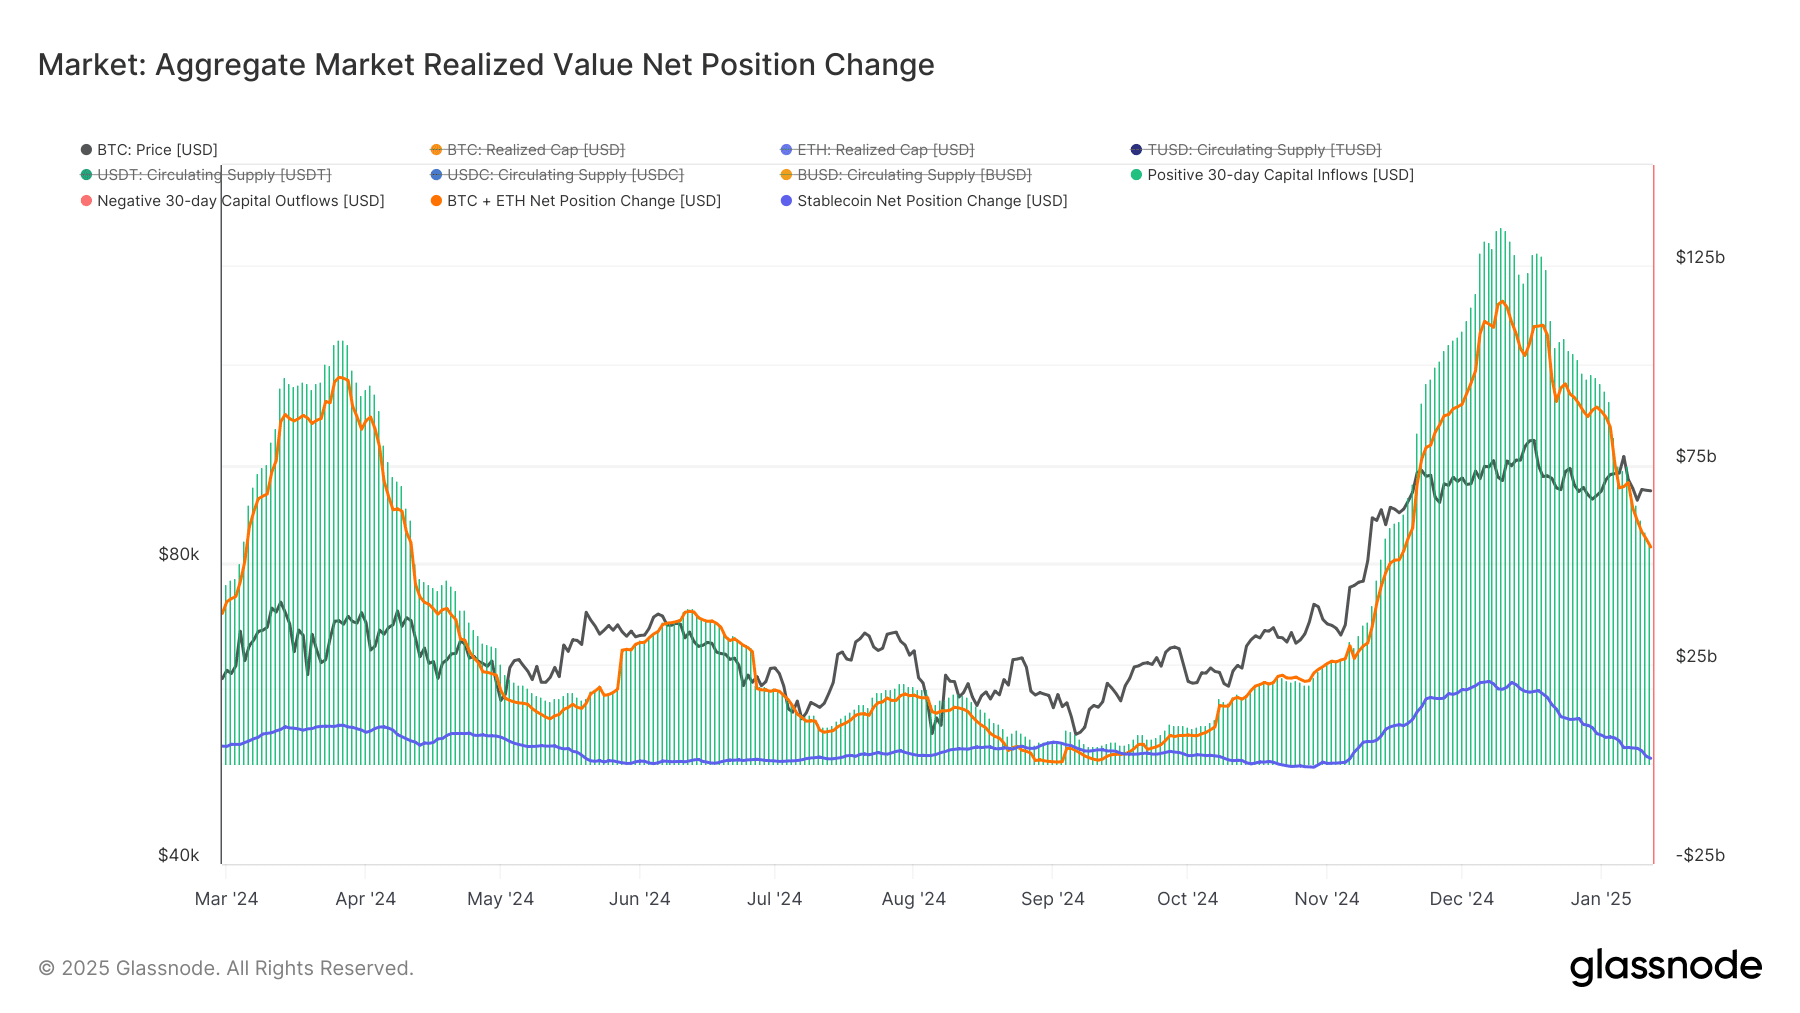Enable BUSD: Circulating Supply legend item
The image size is (1800, 1013).
[x=905, y=175]
